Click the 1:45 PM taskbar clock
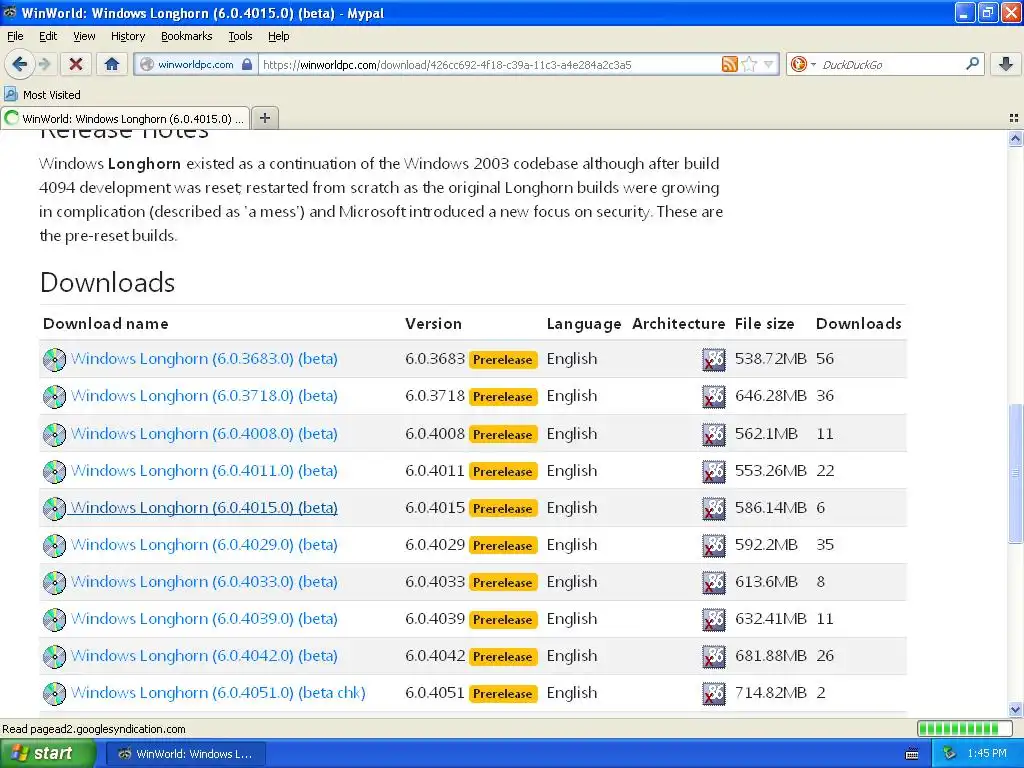 tap(987, 754)
